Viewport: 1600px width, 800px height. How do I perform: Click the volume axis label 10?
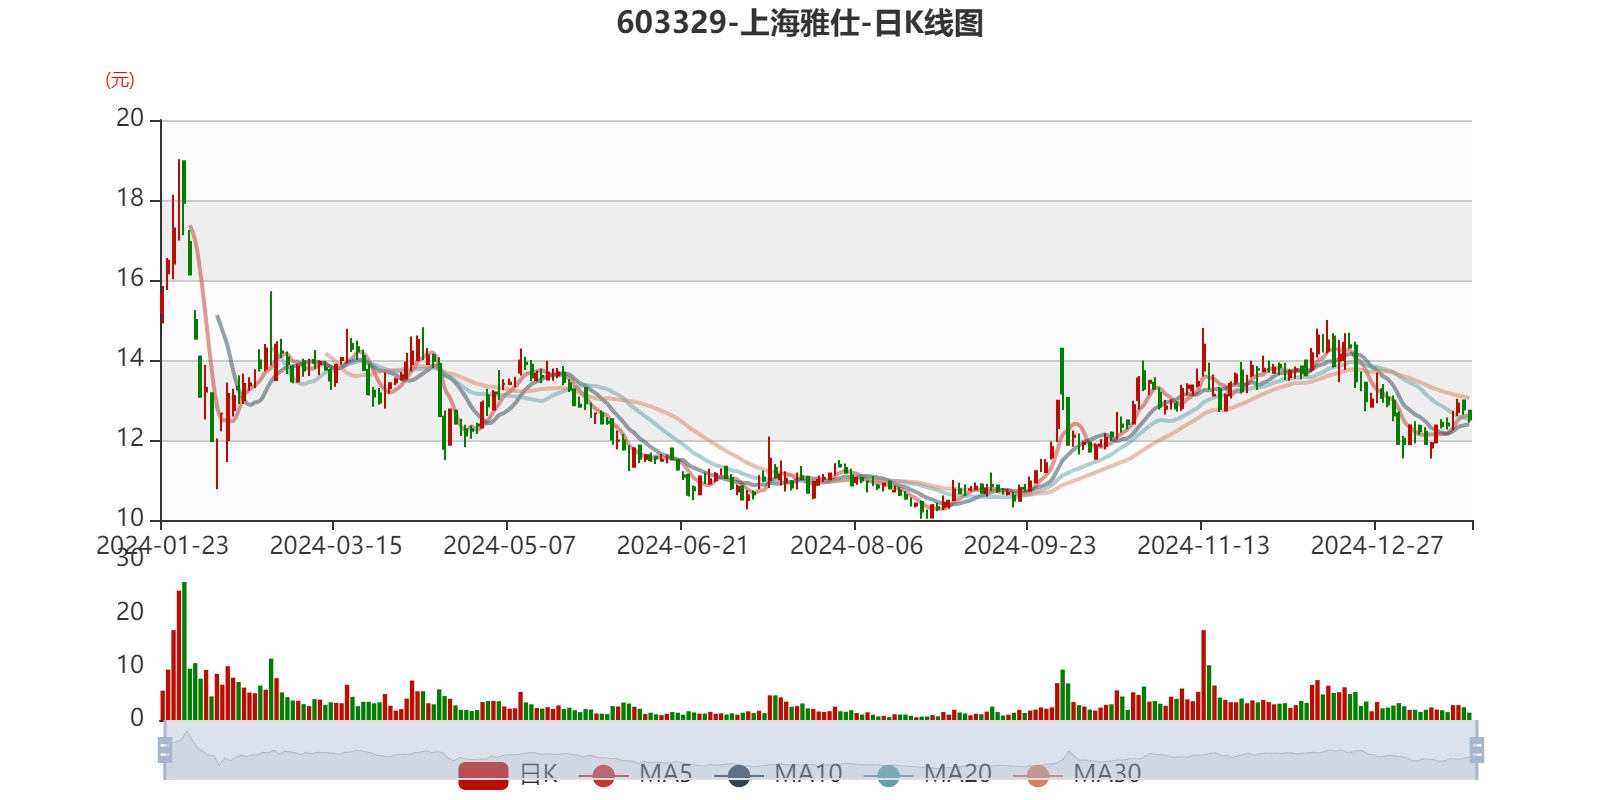pyautogui.click(x=130, y=666)
